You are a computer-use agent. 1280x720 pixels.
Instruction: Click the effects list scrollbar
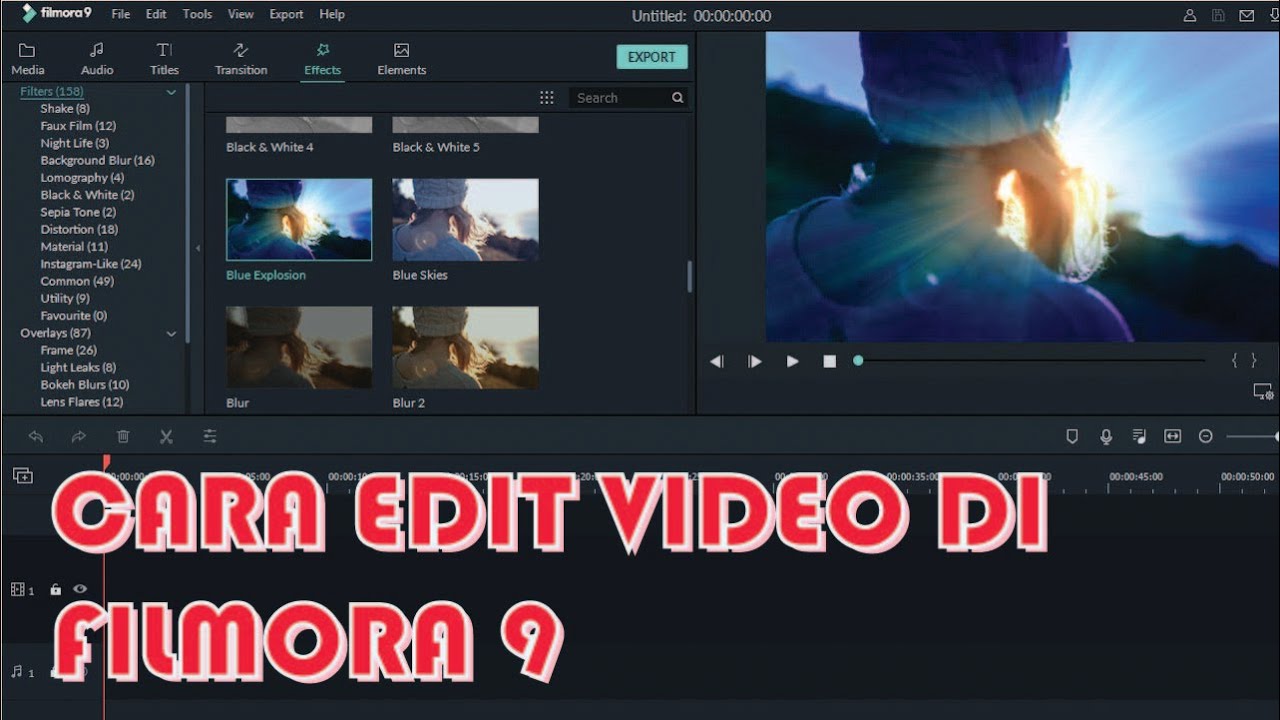click(689, 277)
